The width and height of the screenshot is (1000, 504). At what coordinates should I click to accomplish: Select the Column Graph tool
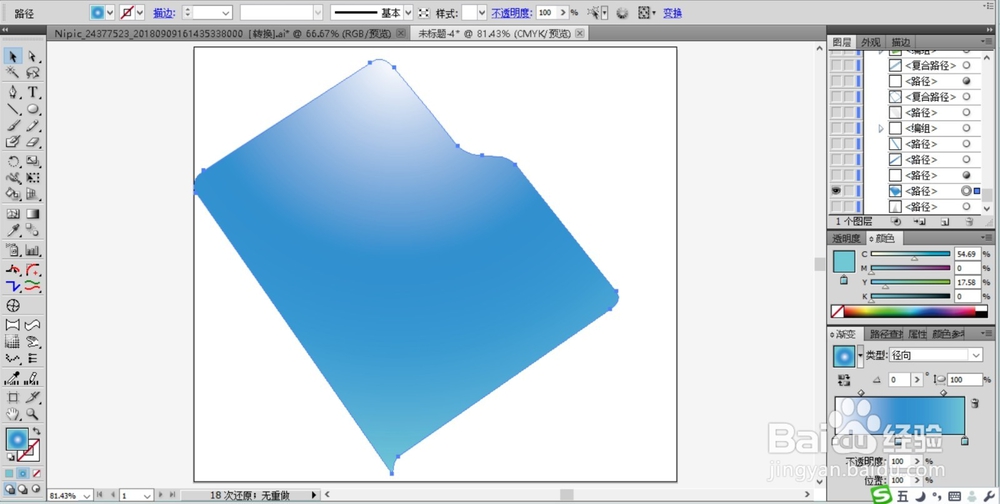click(x=33, y=250)
